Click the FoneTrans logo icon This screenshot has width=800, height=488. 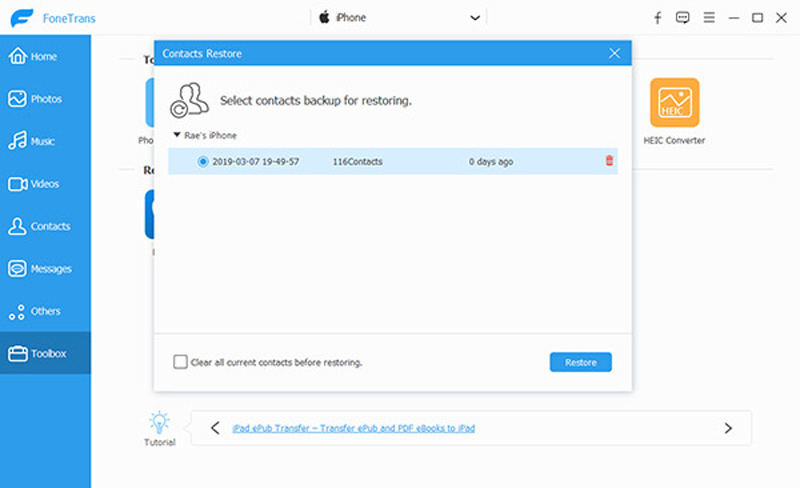tap(22, 18)
